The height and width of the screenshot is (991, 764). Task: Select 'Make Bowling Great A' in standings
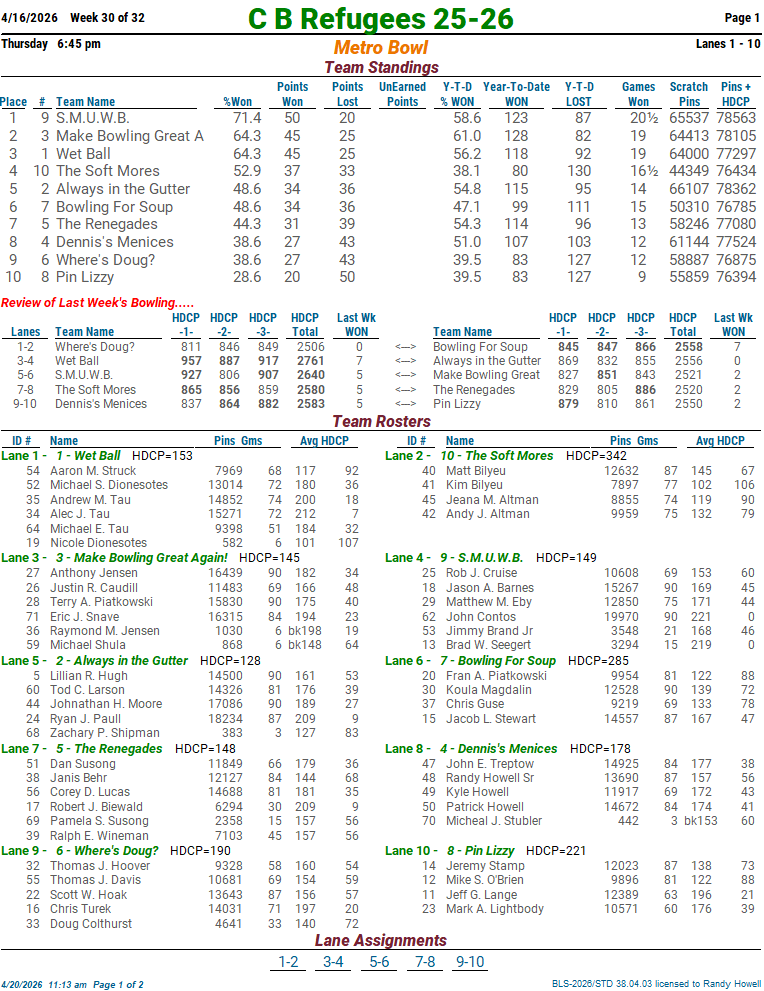(x=130, y=136)
